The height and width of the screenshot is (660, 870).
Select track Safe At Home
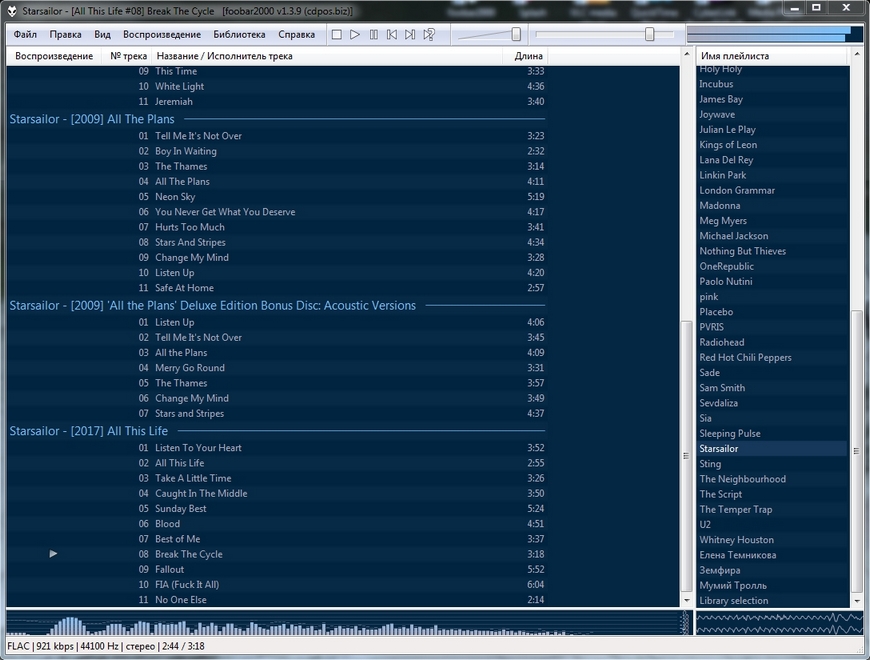click(x=277, y=288)
